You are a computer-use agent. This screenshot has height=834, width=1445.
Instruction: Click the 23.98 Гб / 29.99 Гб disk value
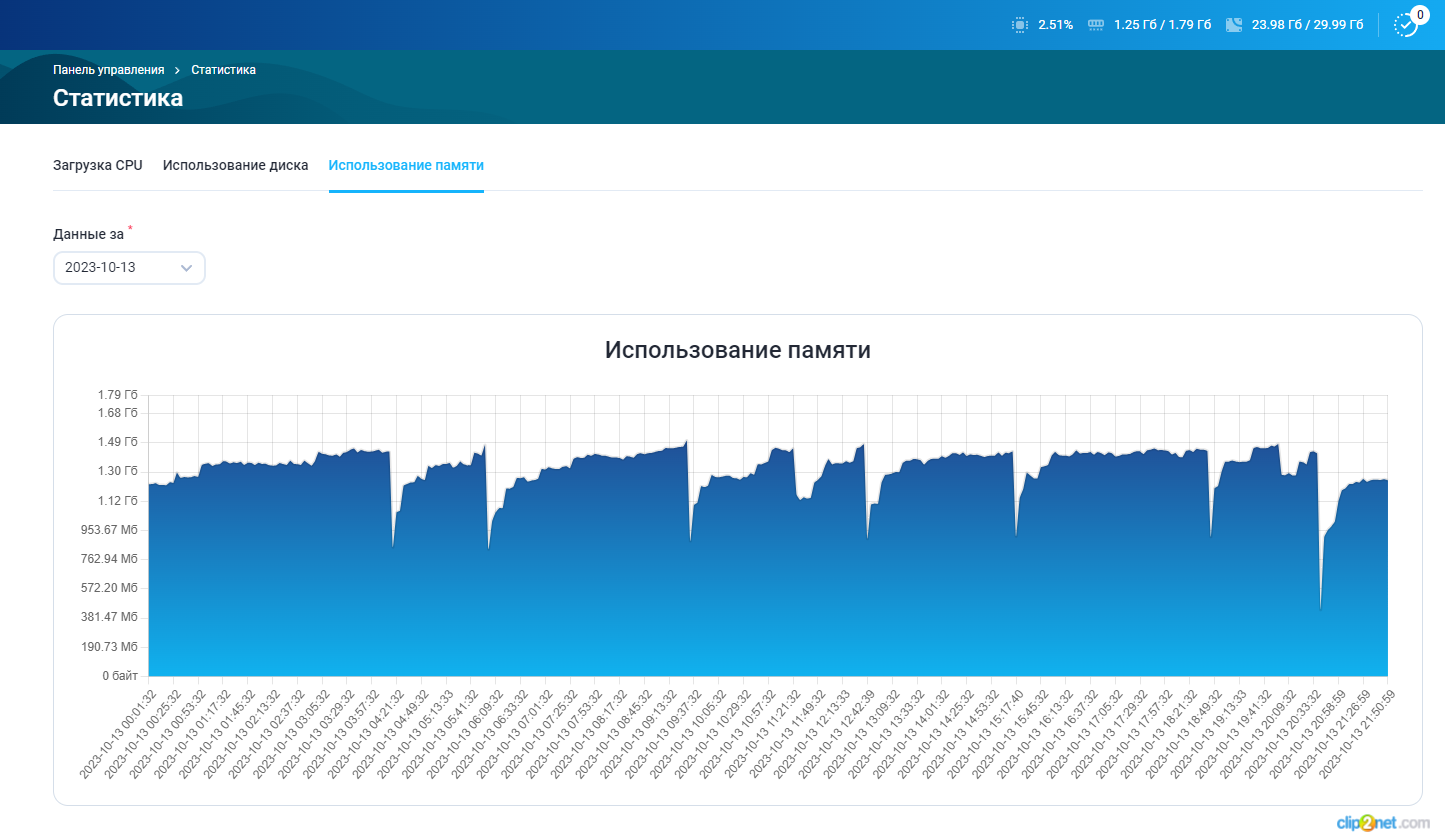coord(1307,25)
